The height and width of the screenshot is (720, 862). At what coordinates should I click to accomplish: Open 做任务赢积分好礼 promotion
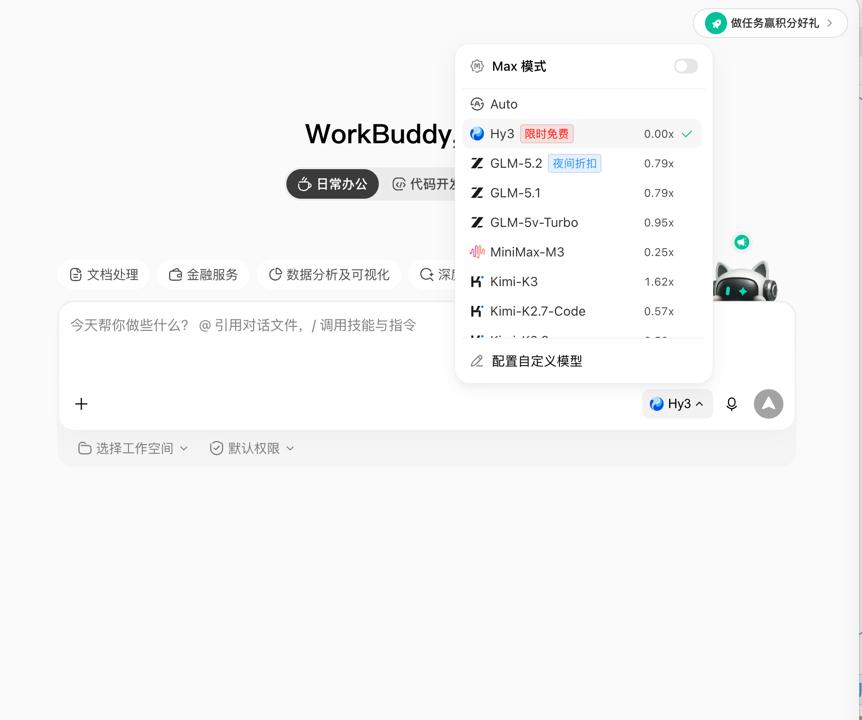click(770, 23)
